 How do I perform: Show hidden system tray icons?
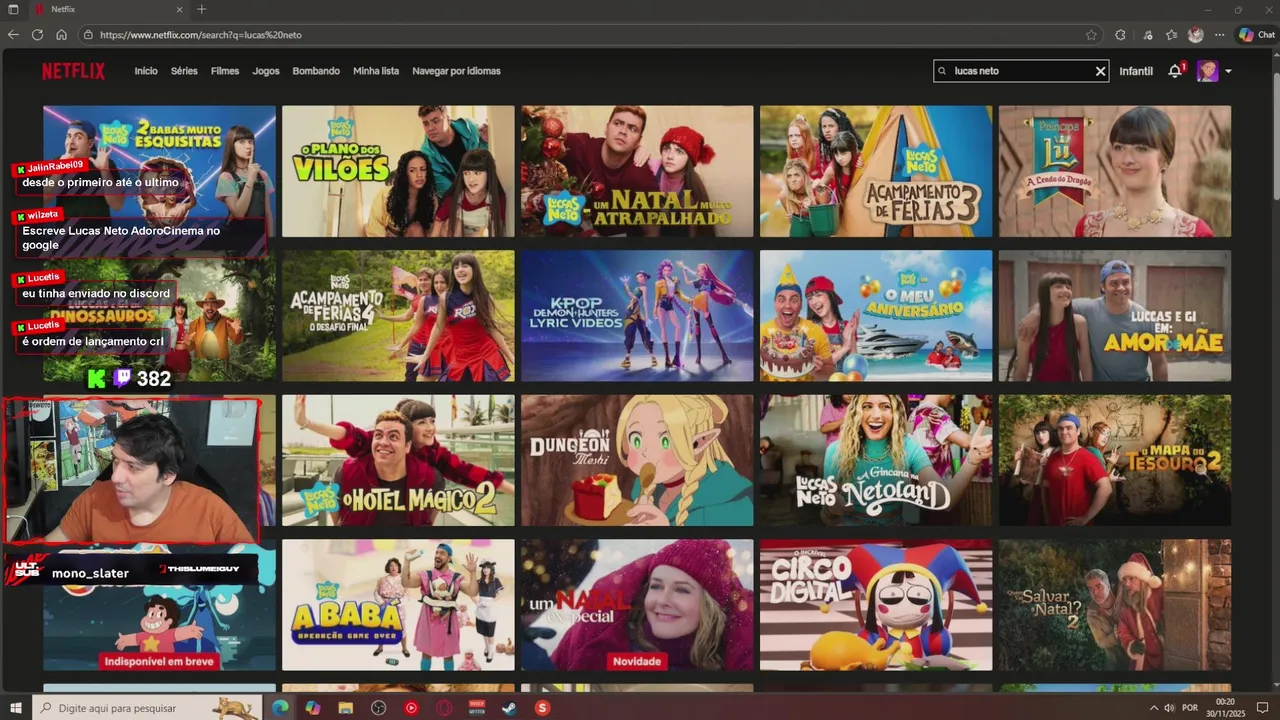[1155, 708]
